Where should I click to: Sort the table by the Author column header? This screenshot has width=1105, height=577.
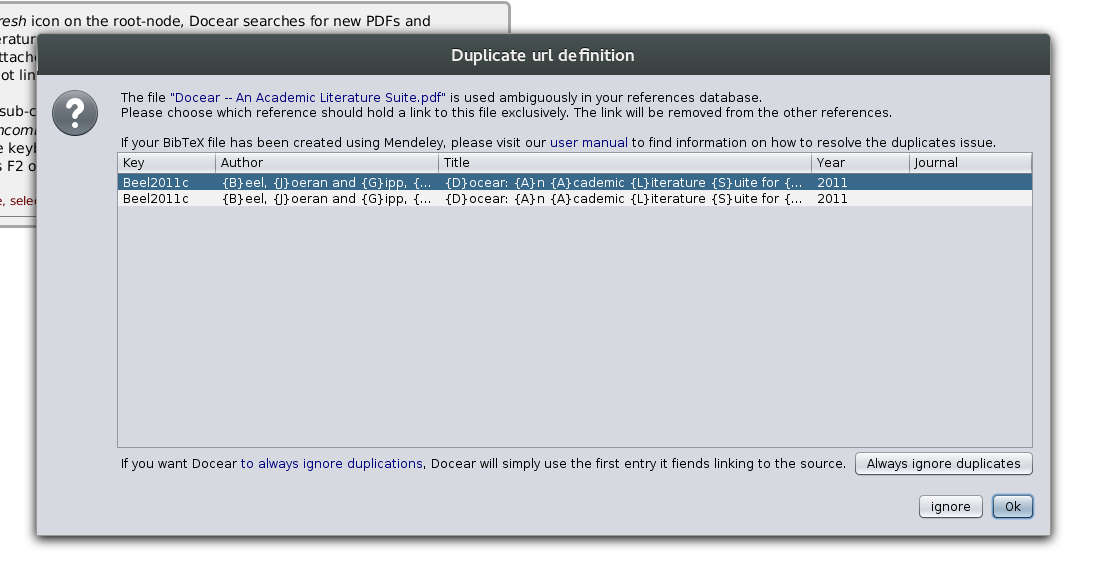(327, 163)
